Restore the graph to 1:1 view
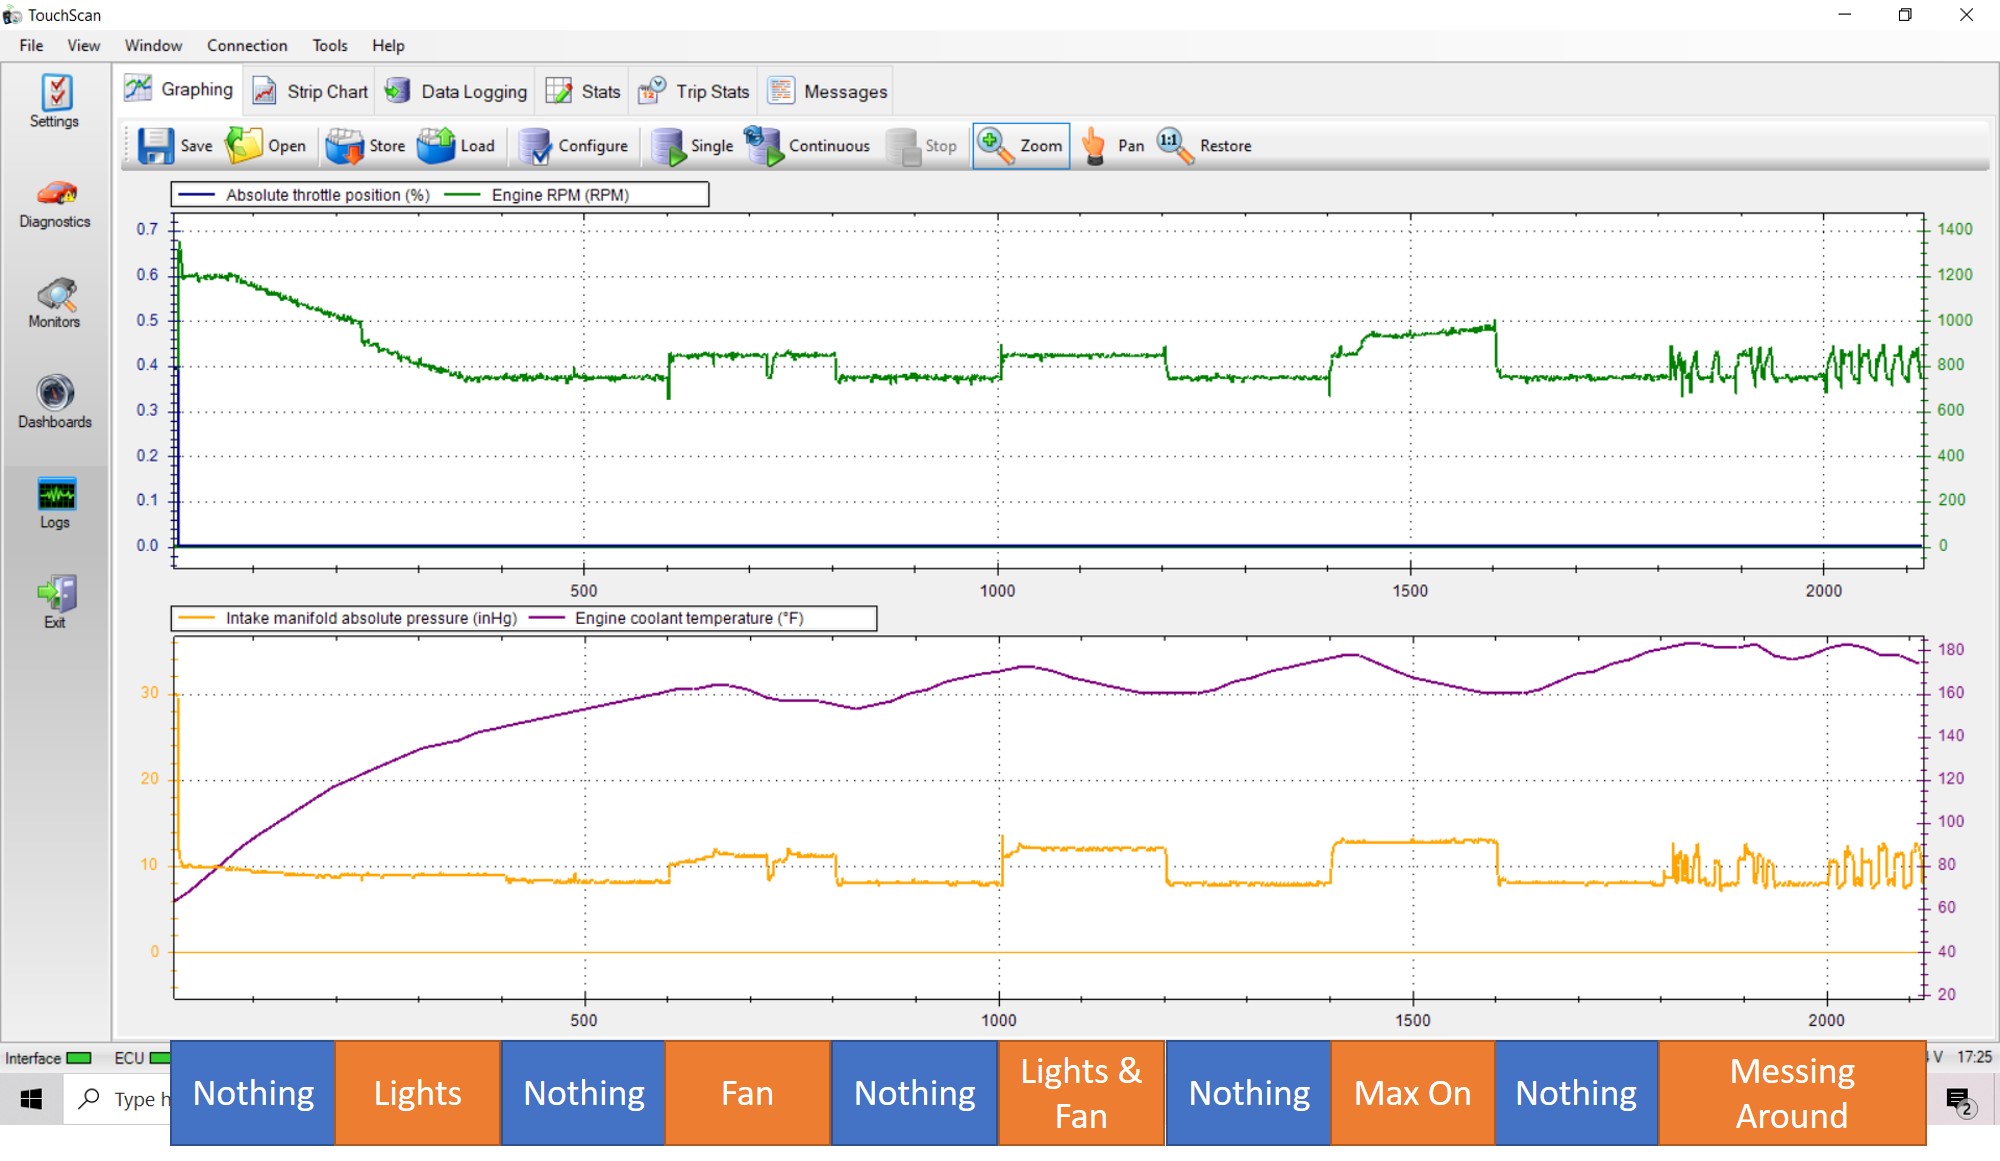The width and height of the screenshot is (2000, 1161). point(1204,146)
